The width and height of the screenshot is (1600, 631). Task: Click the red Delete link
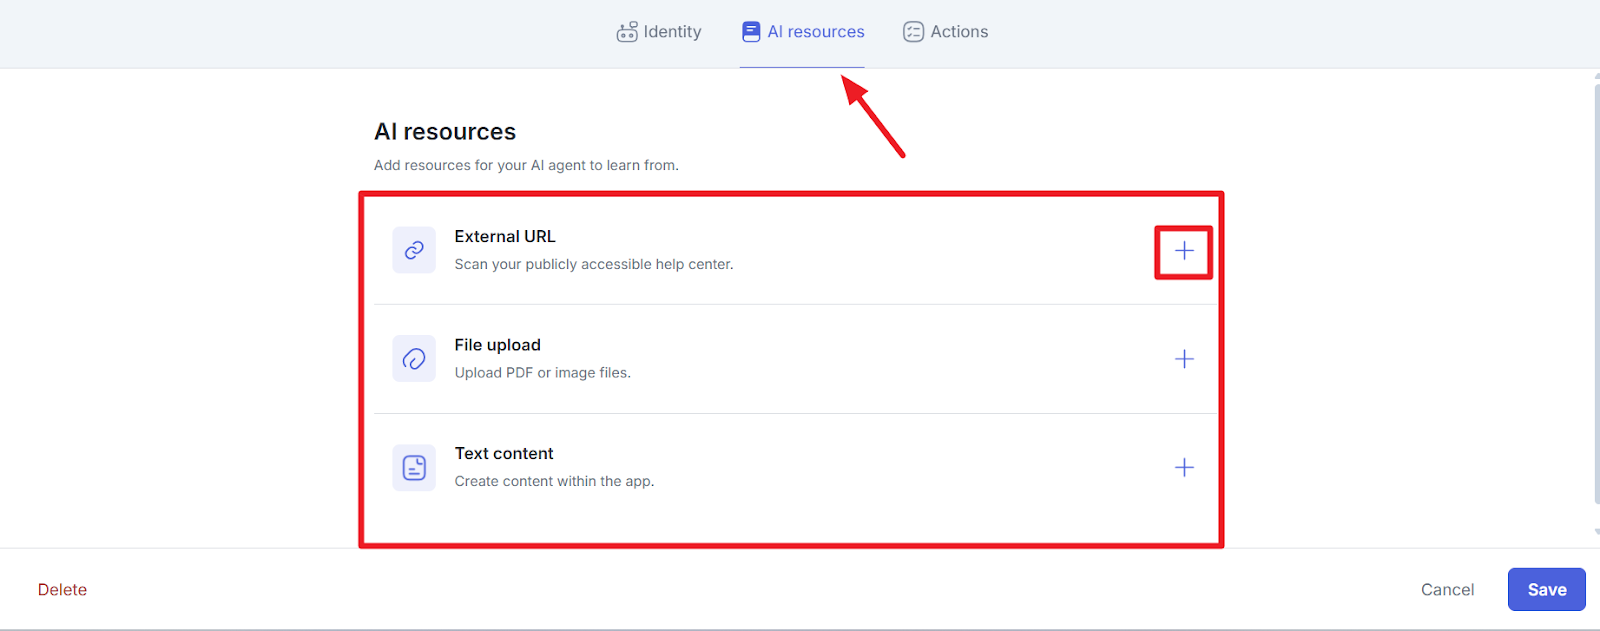pos(62,590)
